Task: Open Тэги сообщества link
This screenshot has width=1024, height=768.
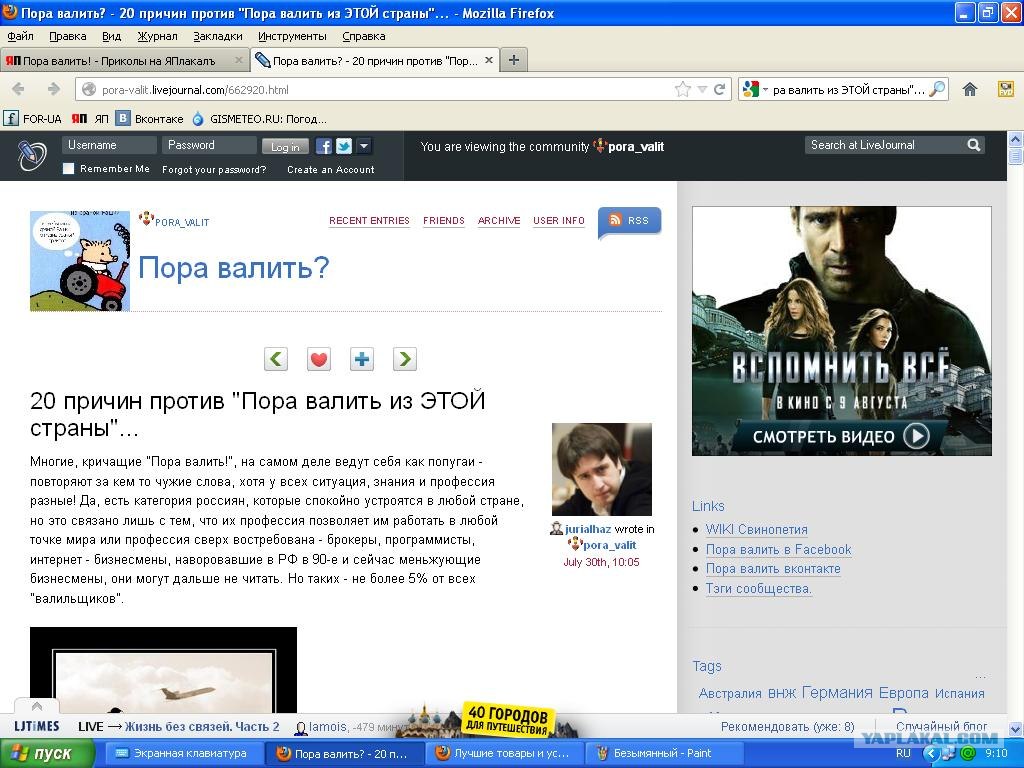Action: tap(758, 588)
